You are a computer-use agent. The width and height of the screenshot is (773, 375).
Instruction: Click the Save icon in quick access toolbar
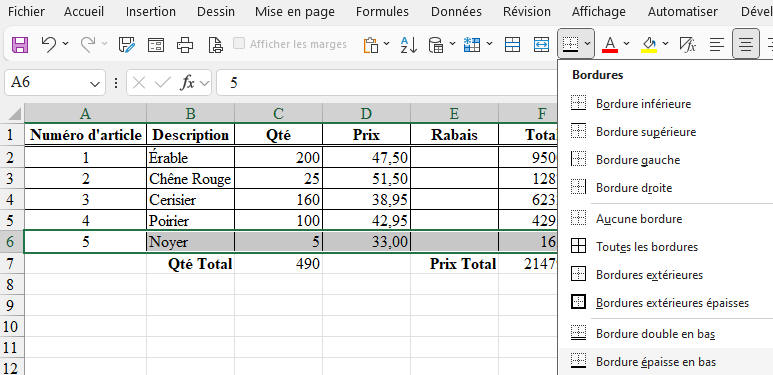20,44
